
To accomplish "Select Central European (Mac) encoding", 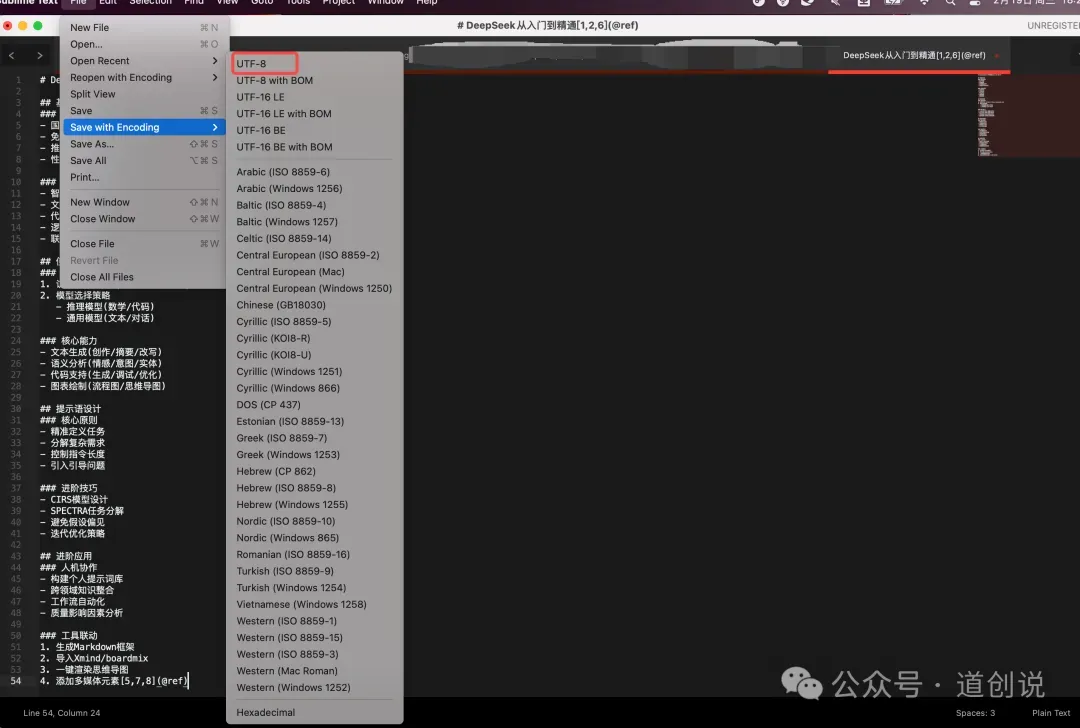I will click(x=315, y=271).
